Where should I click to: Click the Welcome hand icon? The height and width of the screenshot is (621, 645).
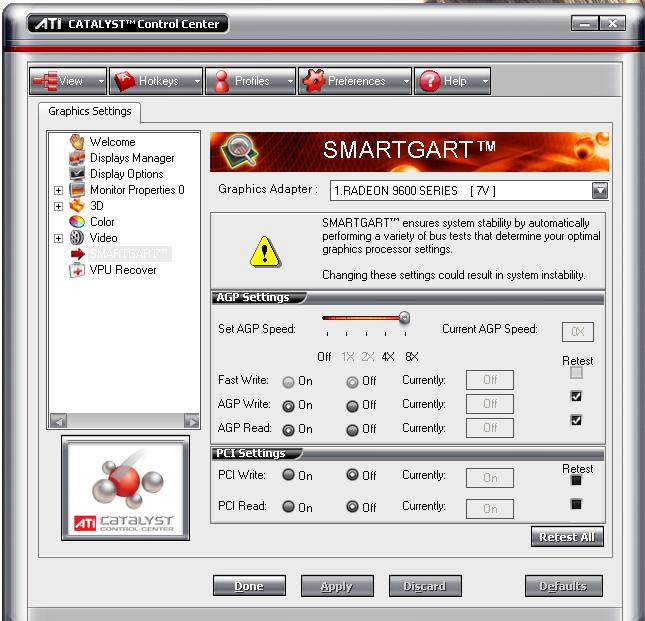77,142
